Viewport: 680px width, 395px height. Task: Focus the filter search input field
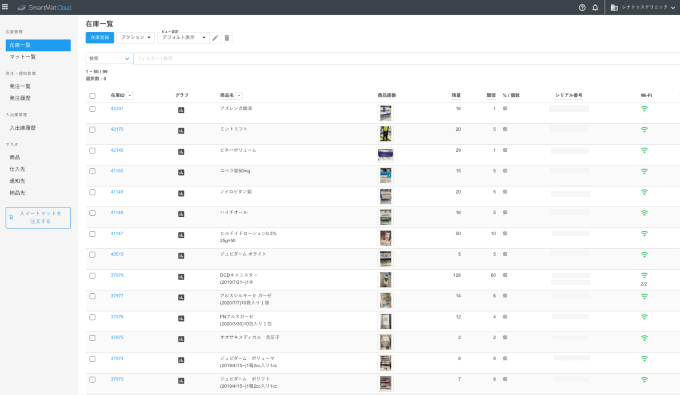tap(407, 58)
